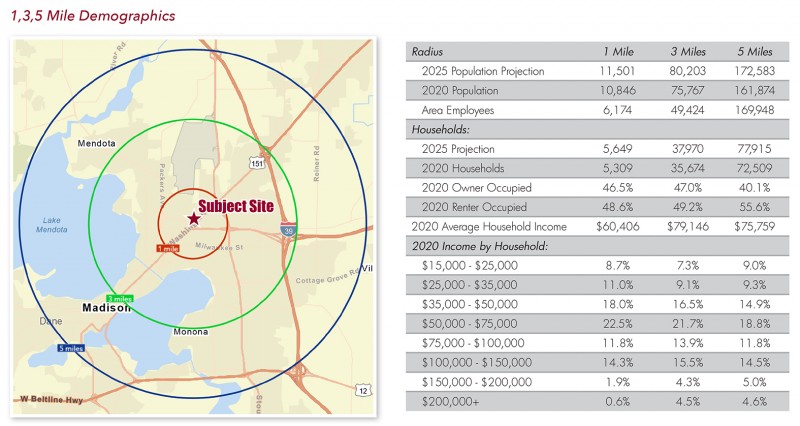Click the '3 Miles' column header
The width and height of the screenshot is (800, 426).
688,52
